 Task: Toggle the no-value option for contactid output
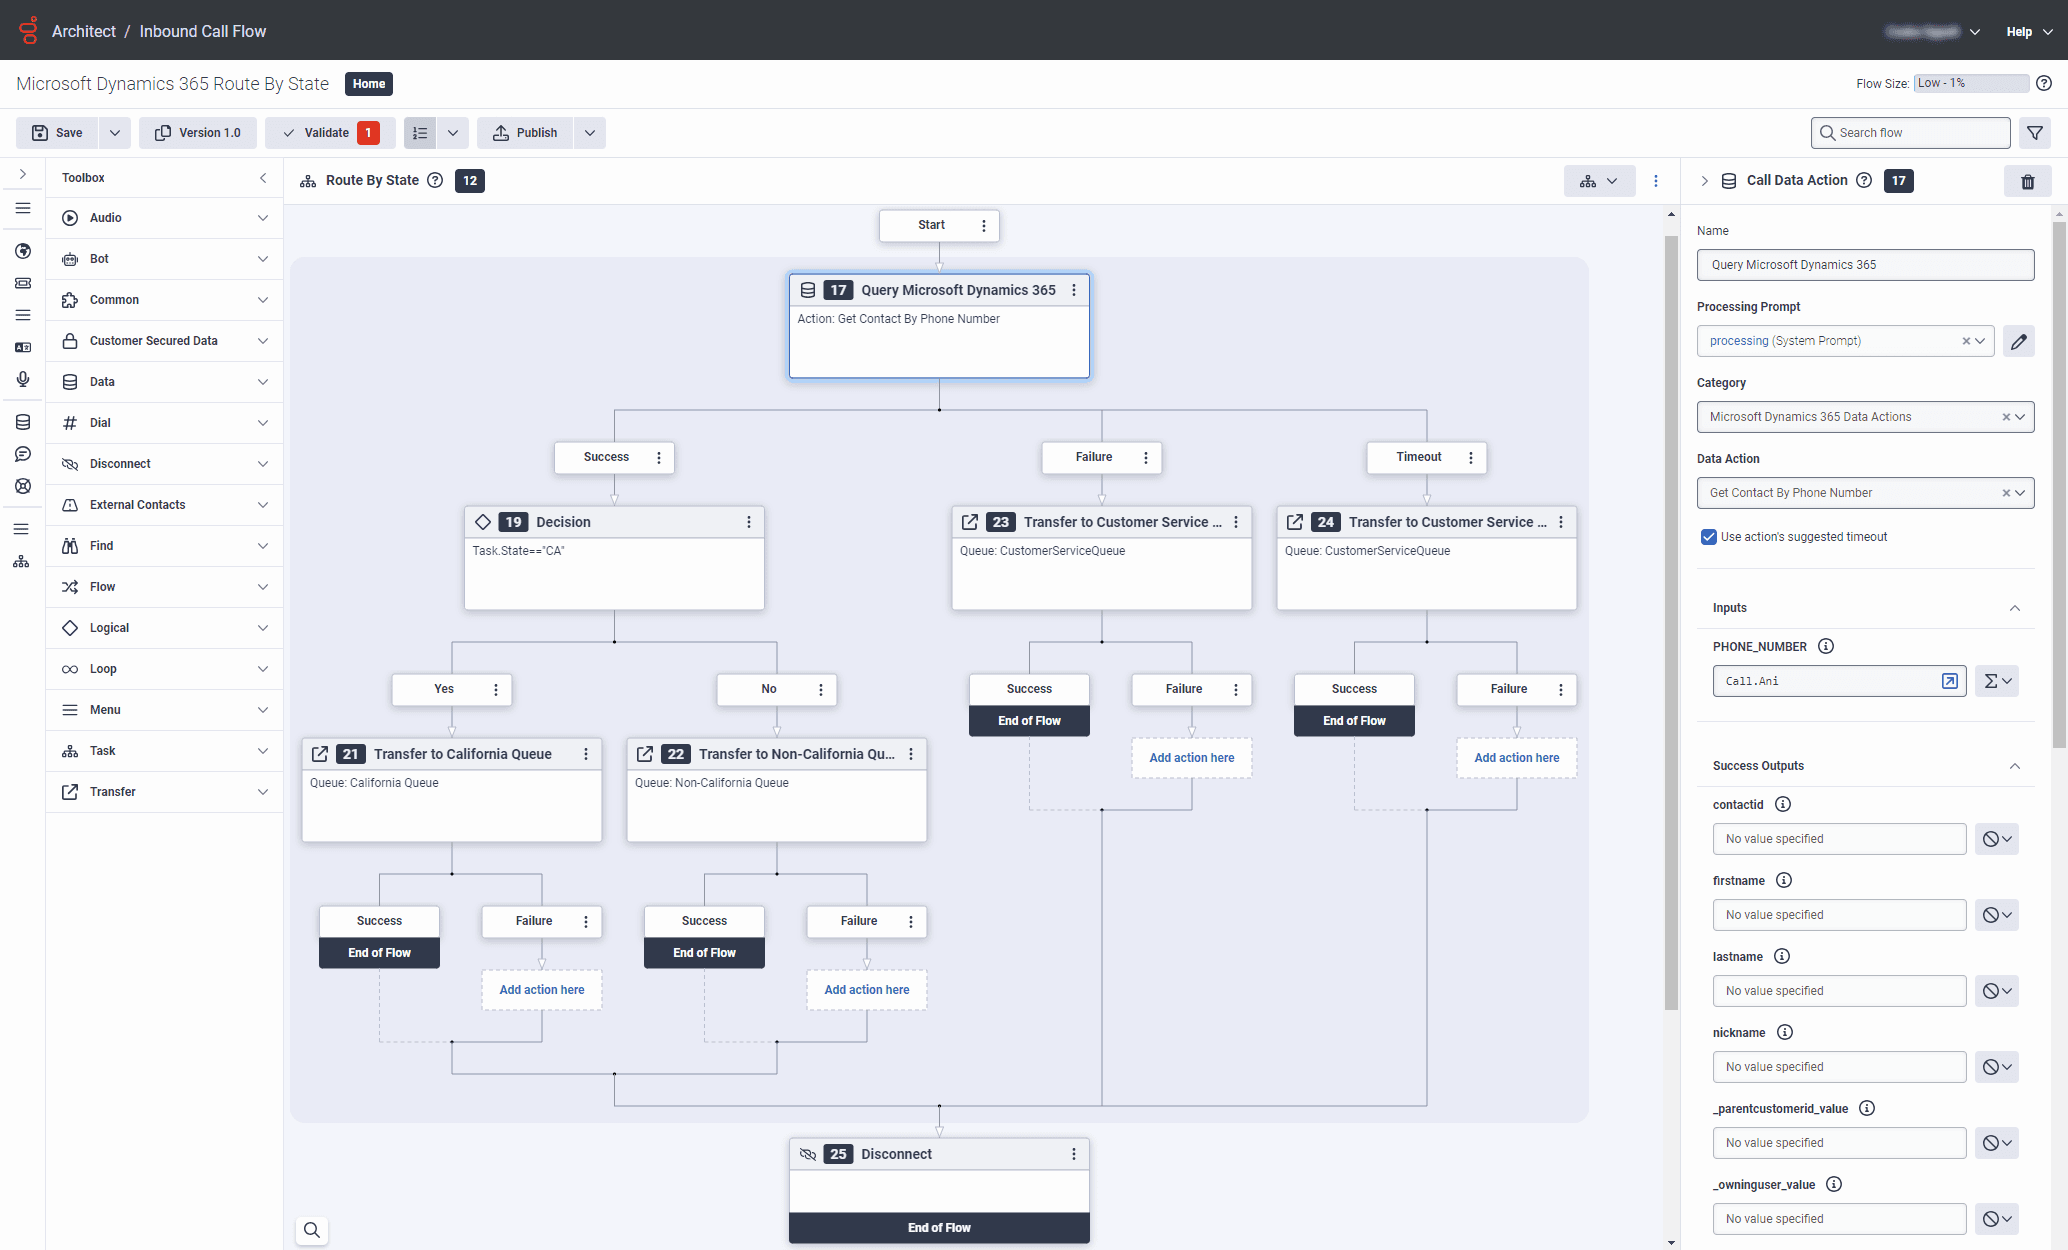coord(1996,838)
